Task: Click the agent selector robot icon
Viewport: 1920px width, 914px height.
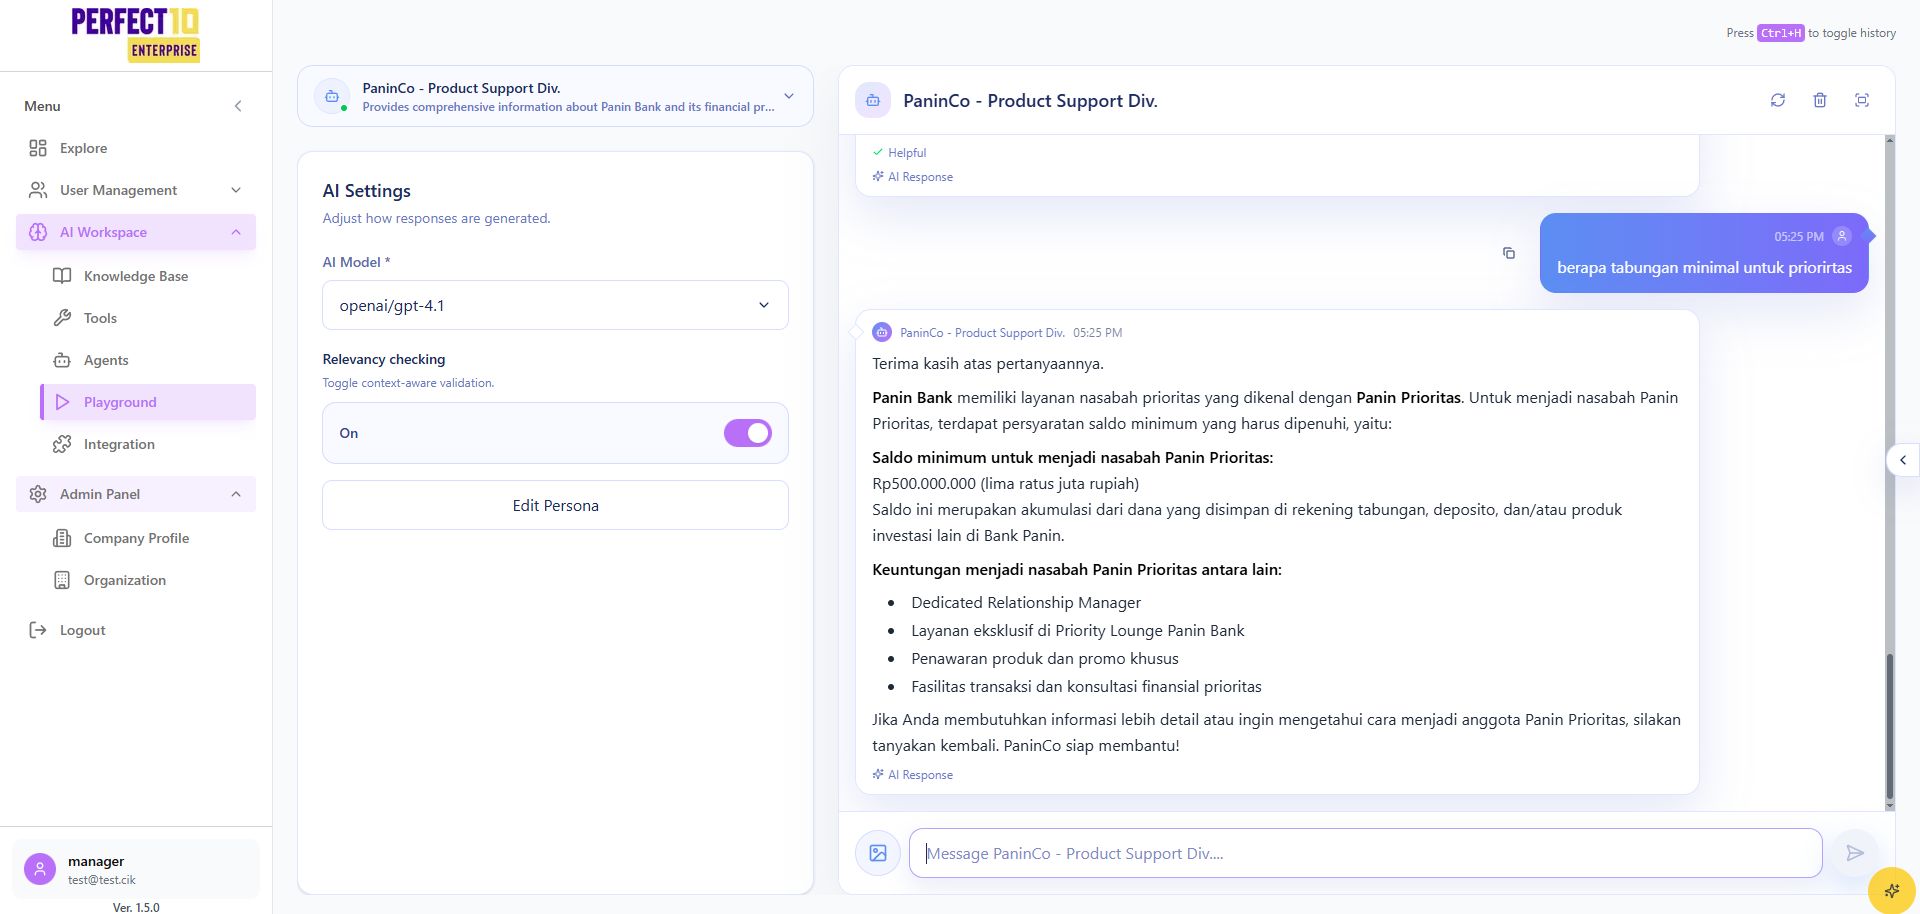Action: 332,96
